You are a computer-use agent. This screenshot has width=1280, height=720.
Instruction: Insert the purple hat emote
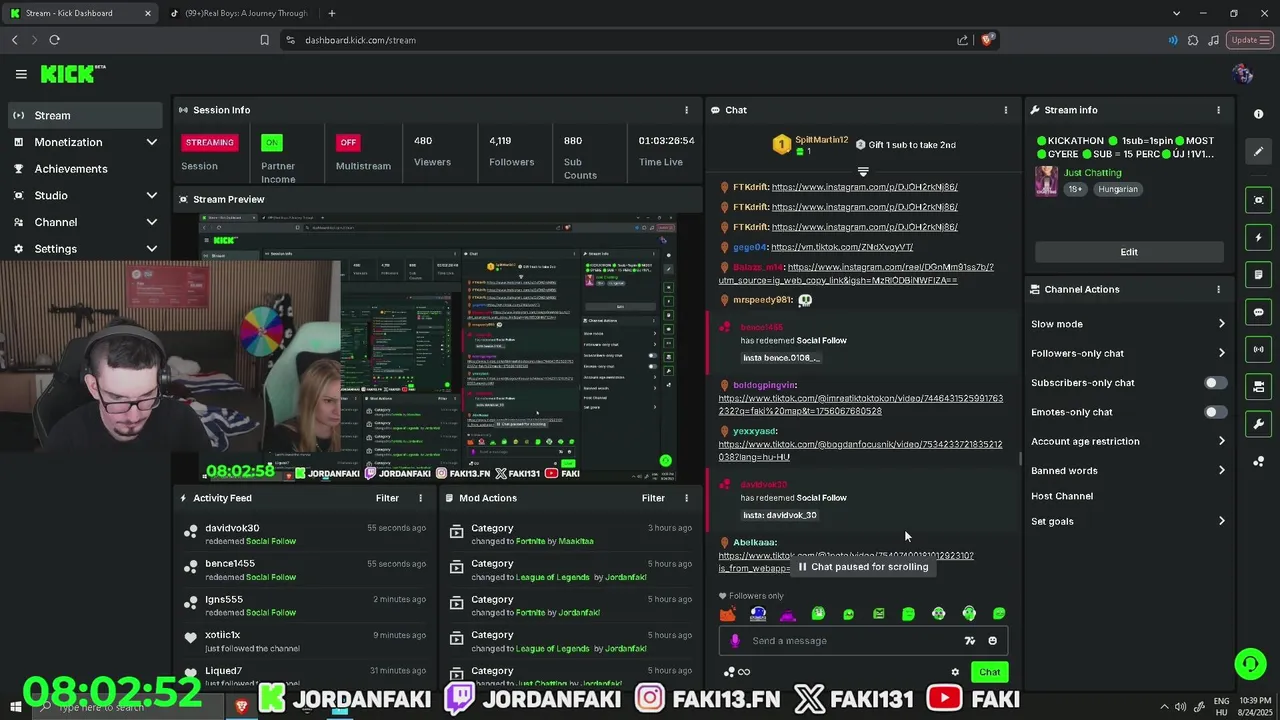[788, 614]
